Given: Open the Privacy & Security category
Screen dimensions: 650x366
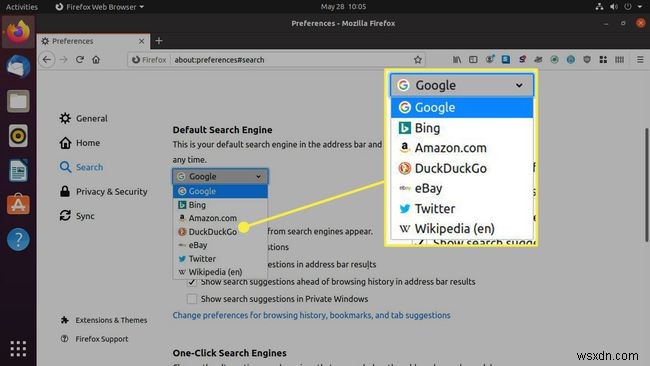Looking at the screenshot, I should pos(103,192).
